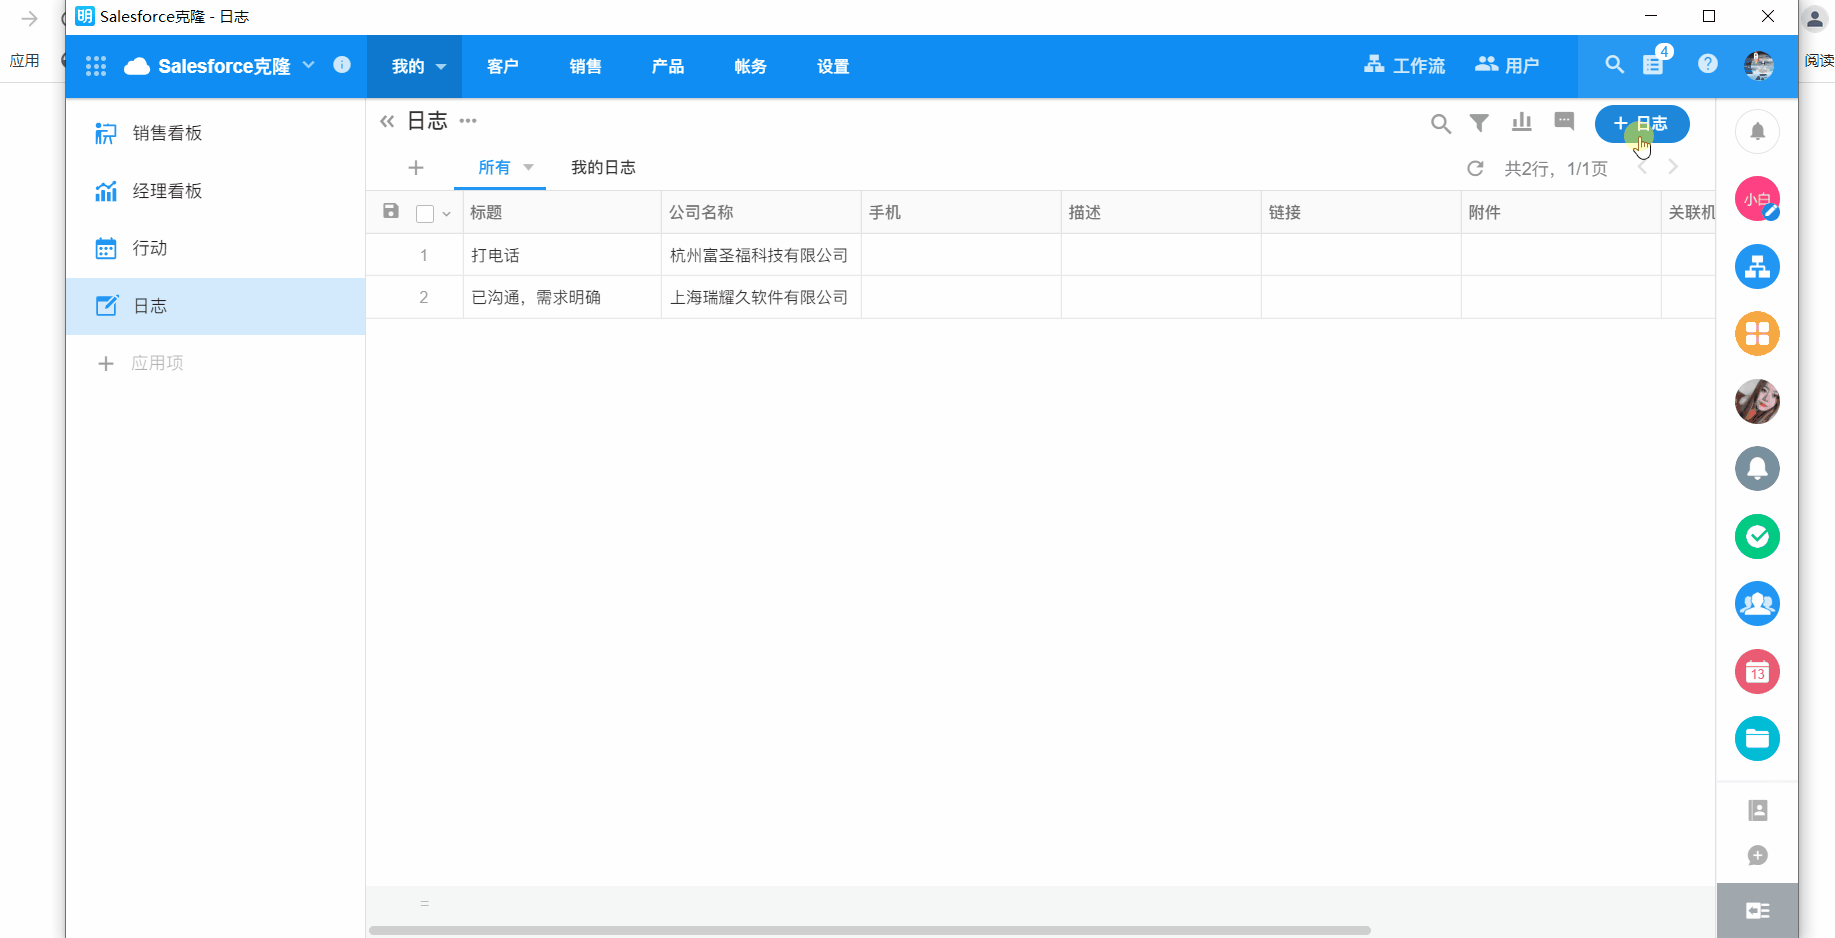
Task: Click the save icon in table header
Action: tap(391, 211)
